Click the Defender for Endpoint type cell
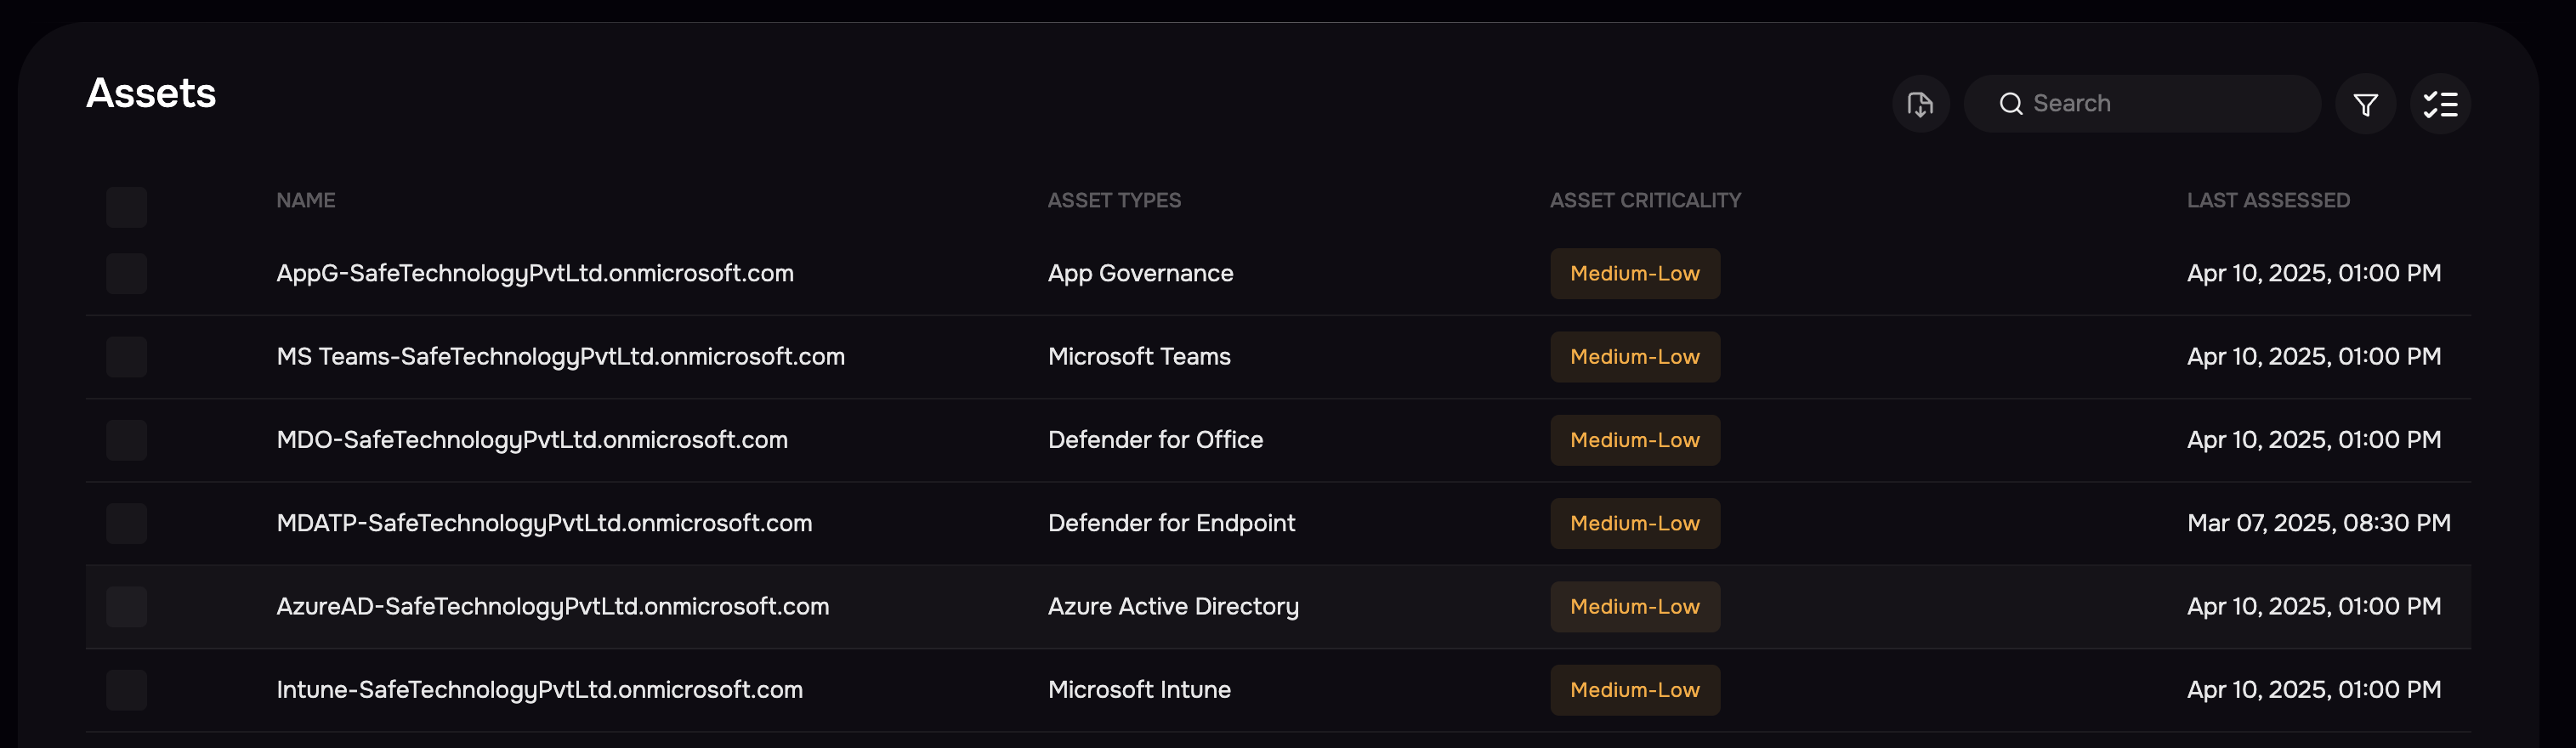Image resolution: width=2576 pixels, height=748 pixels. point(1171,523)
